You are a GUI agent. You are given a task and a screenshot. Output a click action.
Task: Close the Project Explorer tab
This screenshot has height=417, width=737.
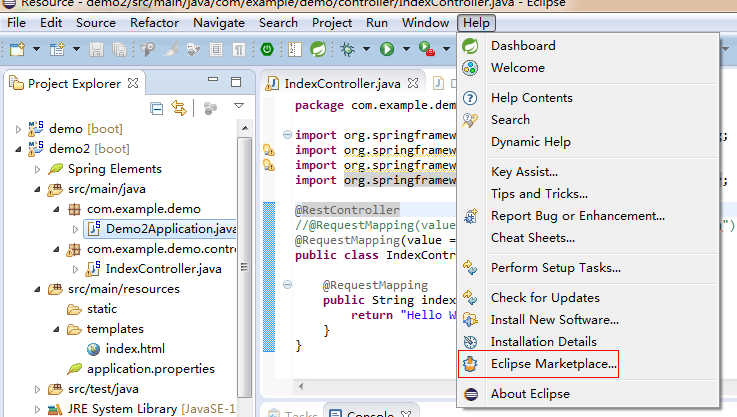(x=133, y=83)
